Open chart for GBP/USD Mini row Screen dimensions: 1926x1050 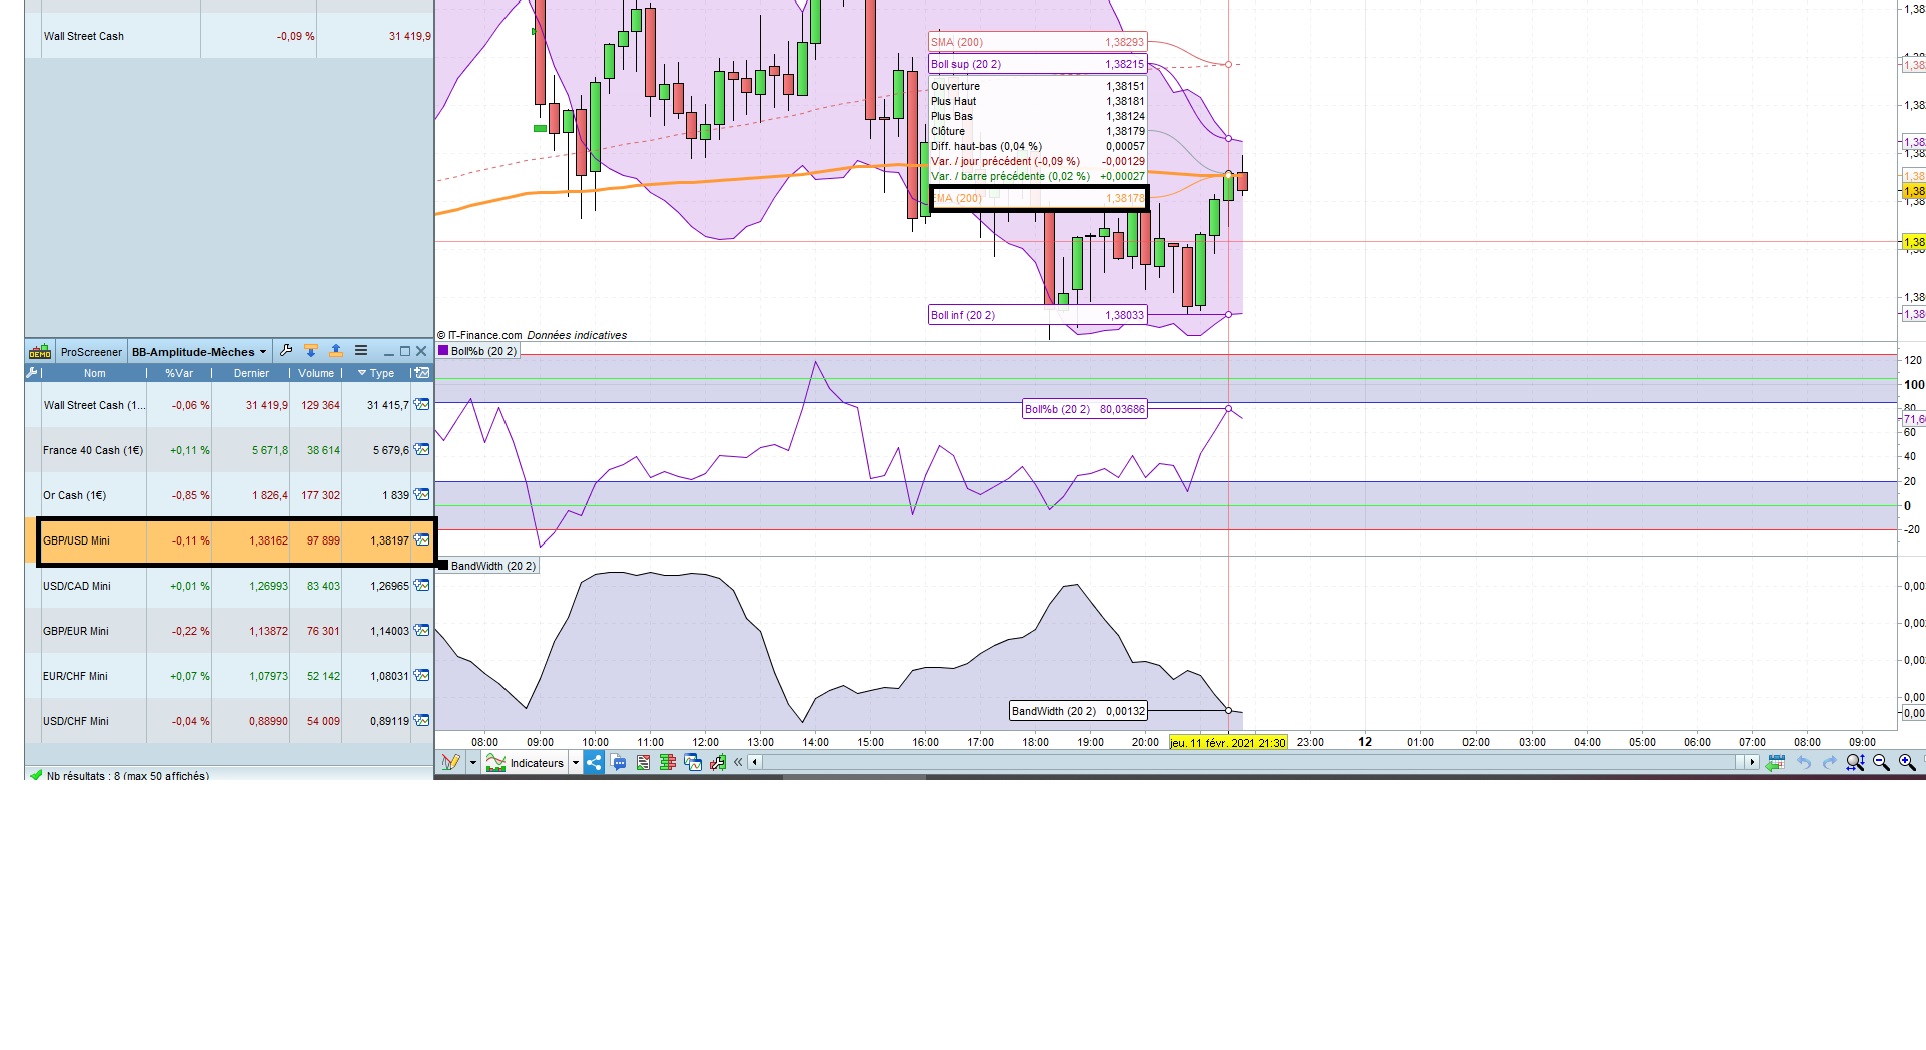pos(422,540)
